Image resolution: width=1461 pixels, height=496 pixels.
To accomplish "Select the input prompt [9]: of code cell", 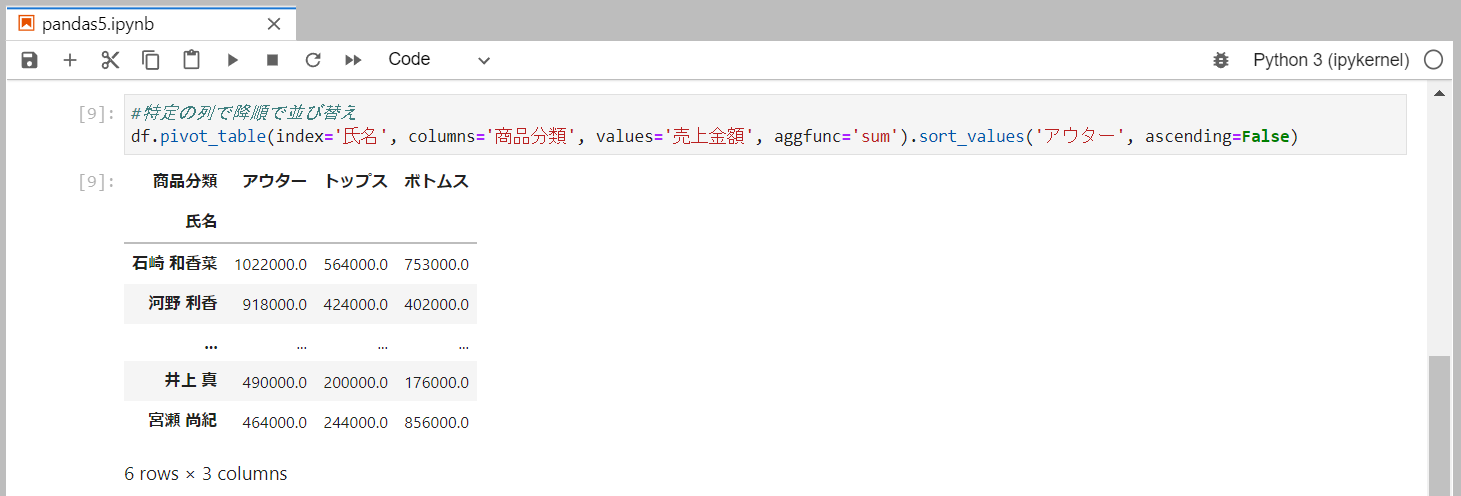I will (x=96, y=113).
